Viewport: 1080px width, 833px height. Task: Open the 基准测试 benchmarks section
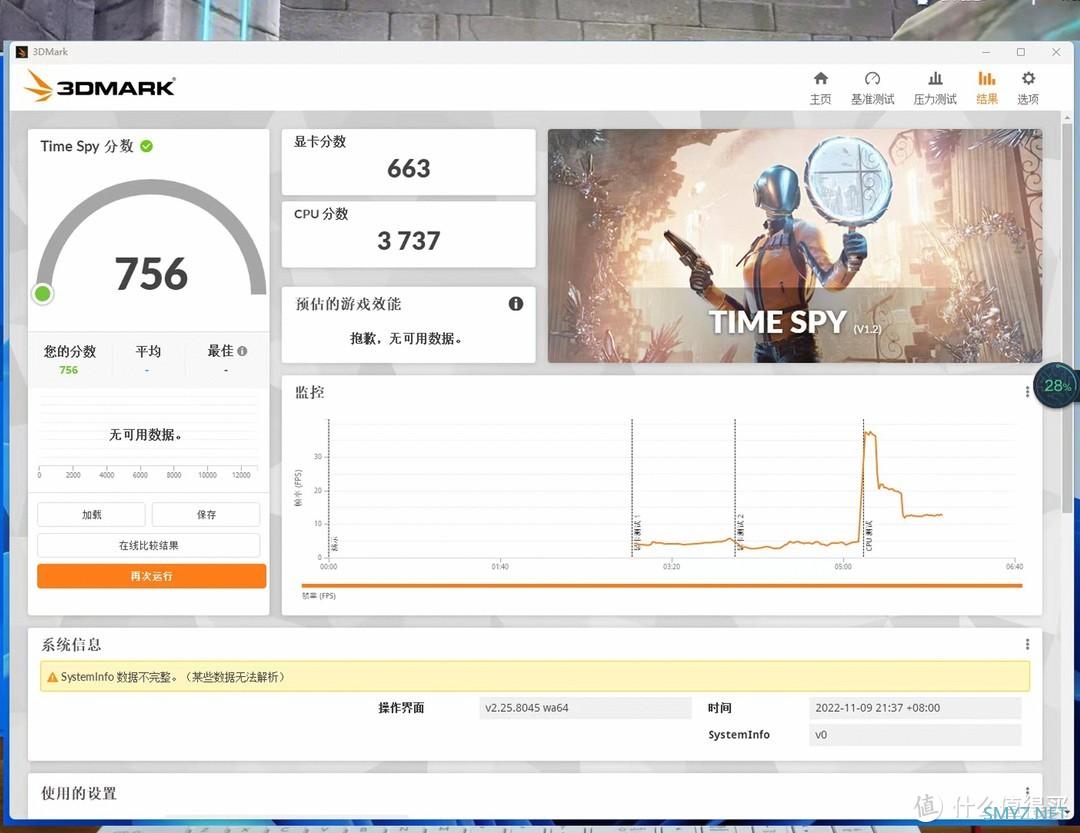[x=872, y=88]
